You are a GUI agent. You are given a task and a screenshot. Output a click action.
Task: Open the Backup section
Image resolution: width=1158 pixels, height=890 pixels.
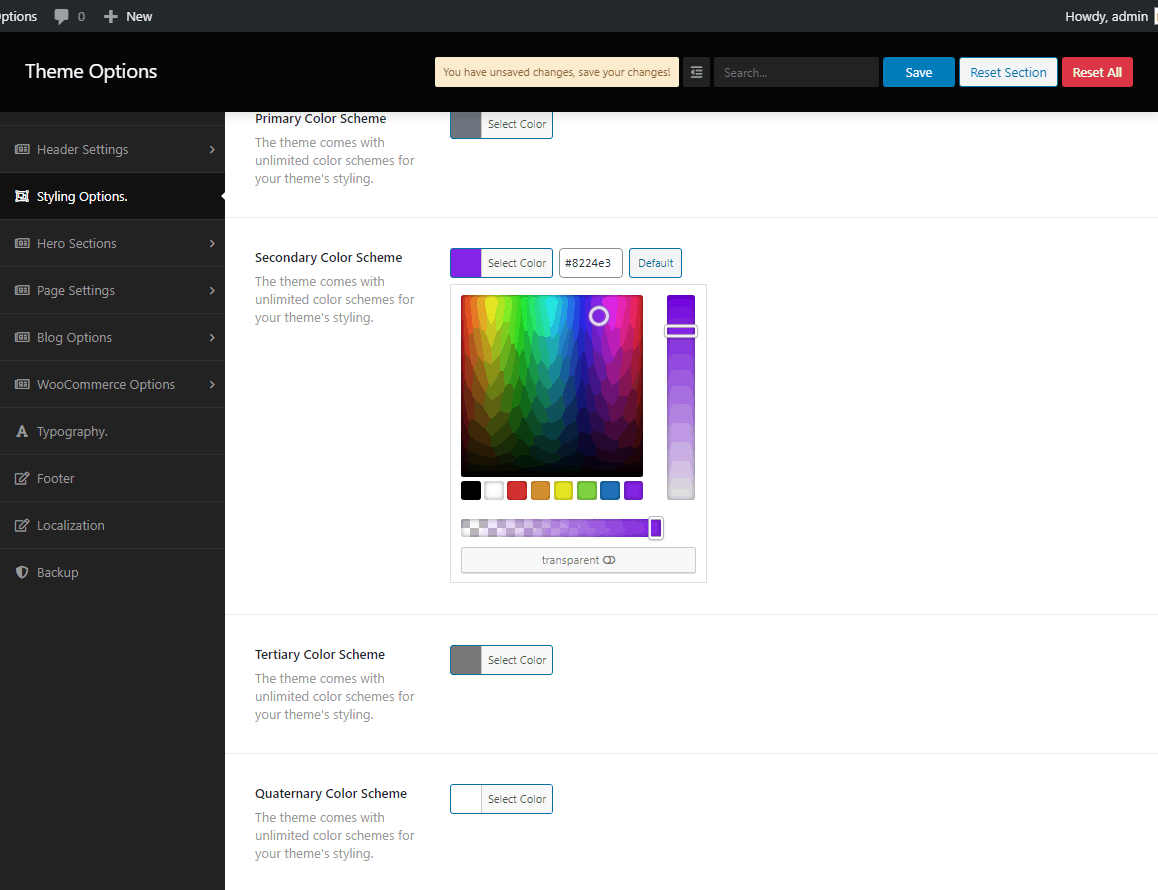[x=112, y=572]
